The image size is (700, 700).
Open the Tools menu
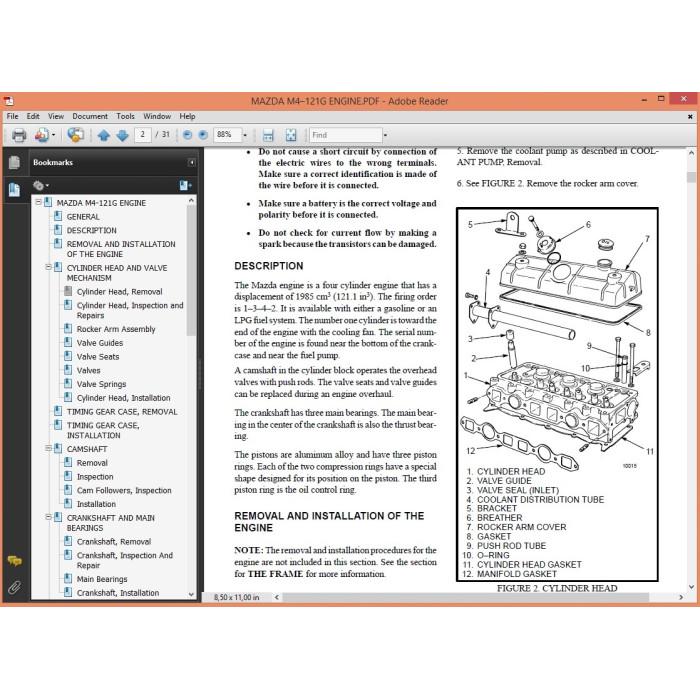125,117
